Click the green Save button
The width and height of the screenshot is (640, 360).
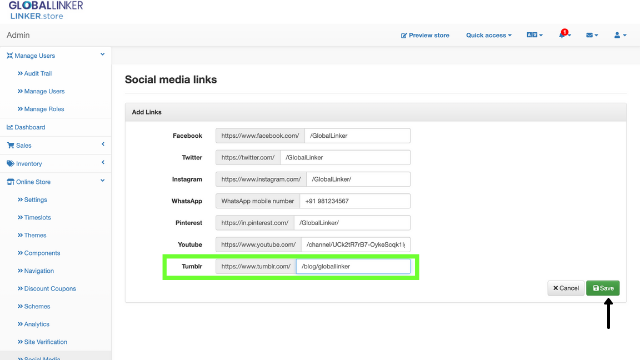pyautogui.click(x=603, y=288)
